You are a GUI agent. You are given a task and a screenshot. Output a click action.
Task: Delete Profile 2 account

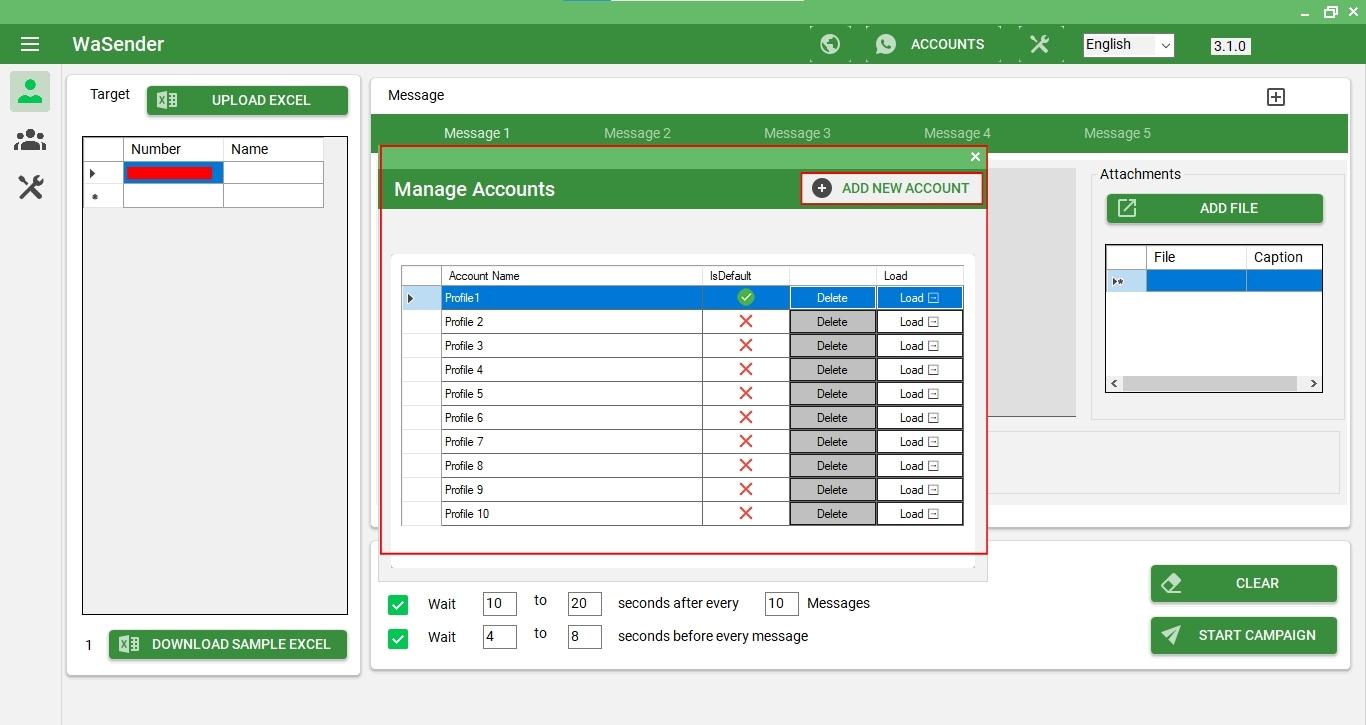[x=832, y=322]
